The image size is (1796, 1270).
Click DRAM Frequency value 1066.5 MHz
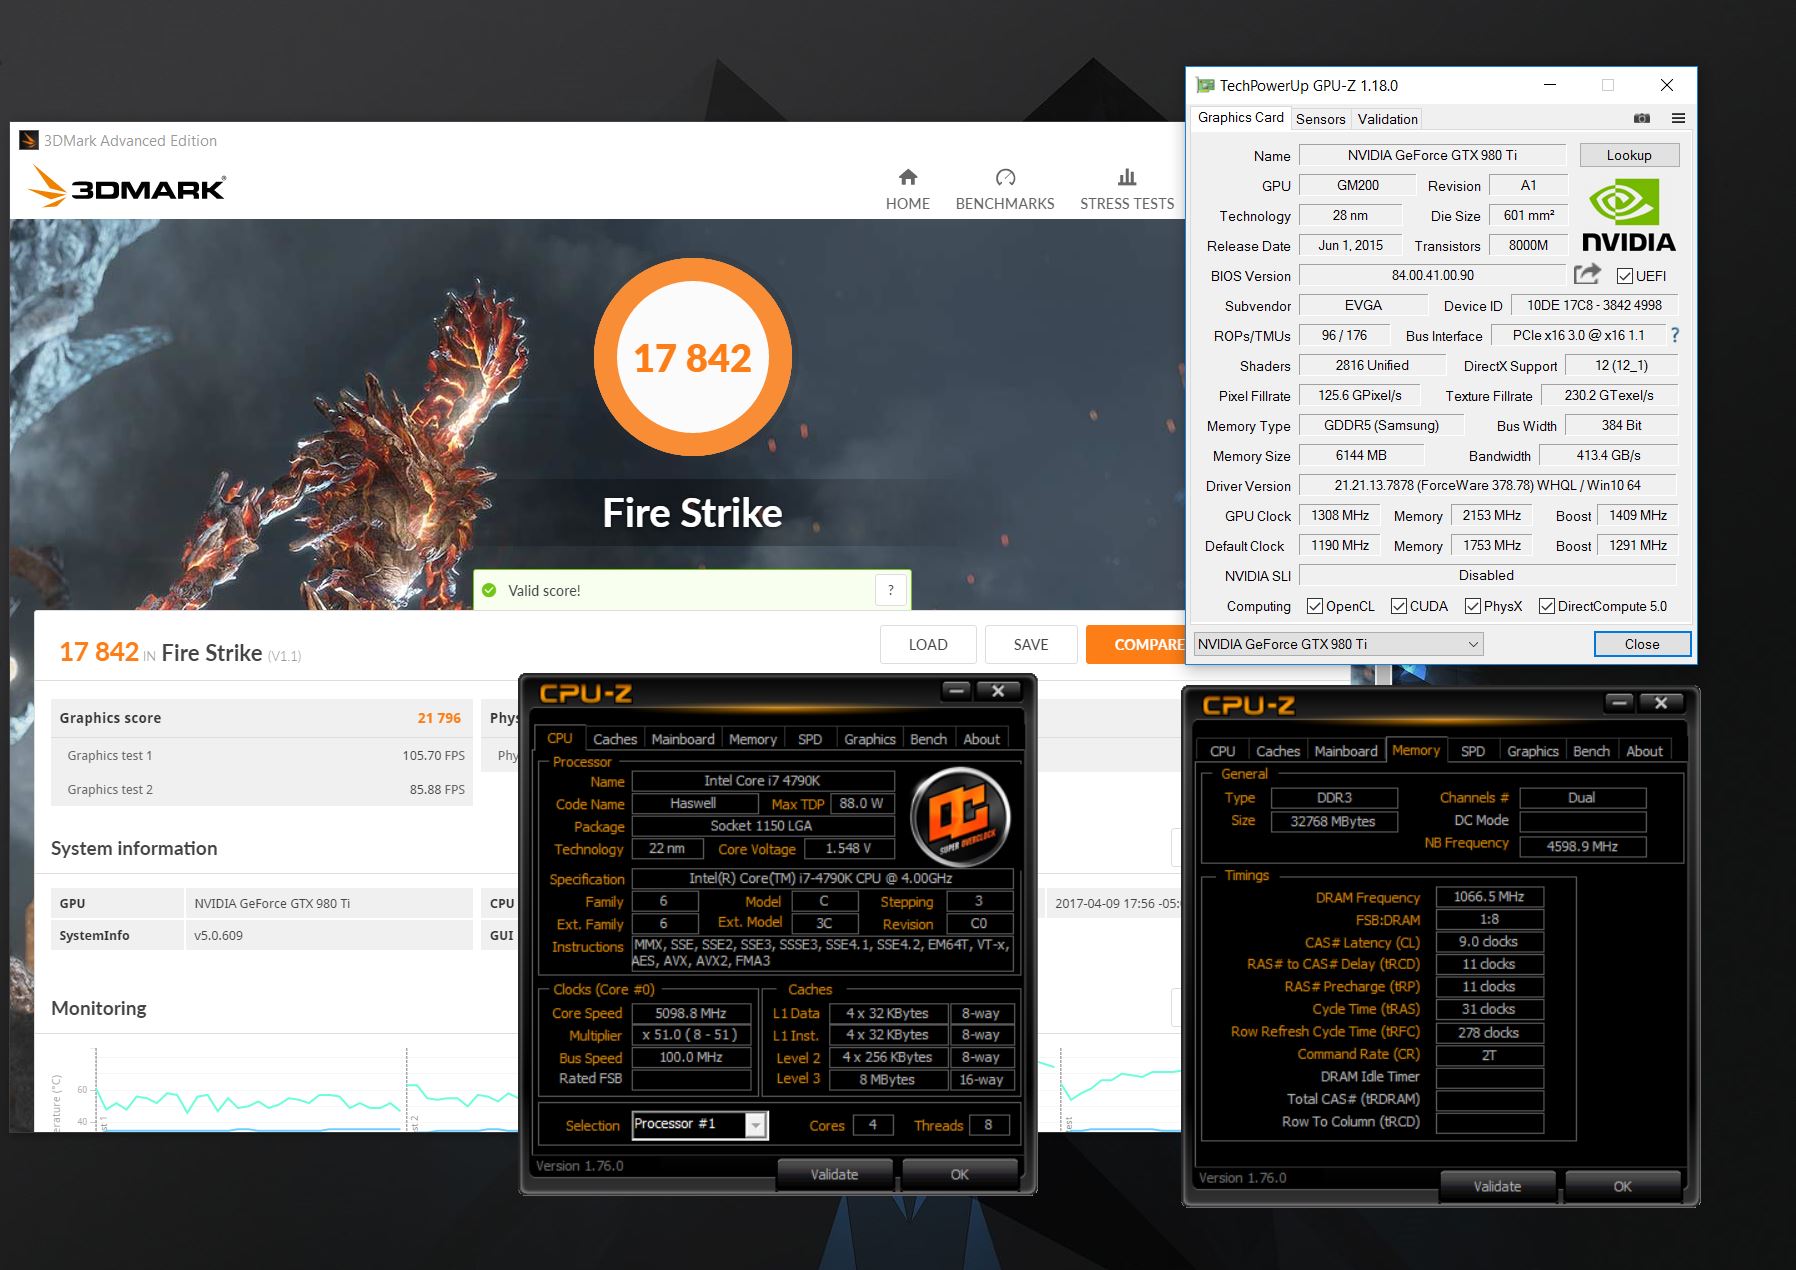click(x=1489, y=897)
